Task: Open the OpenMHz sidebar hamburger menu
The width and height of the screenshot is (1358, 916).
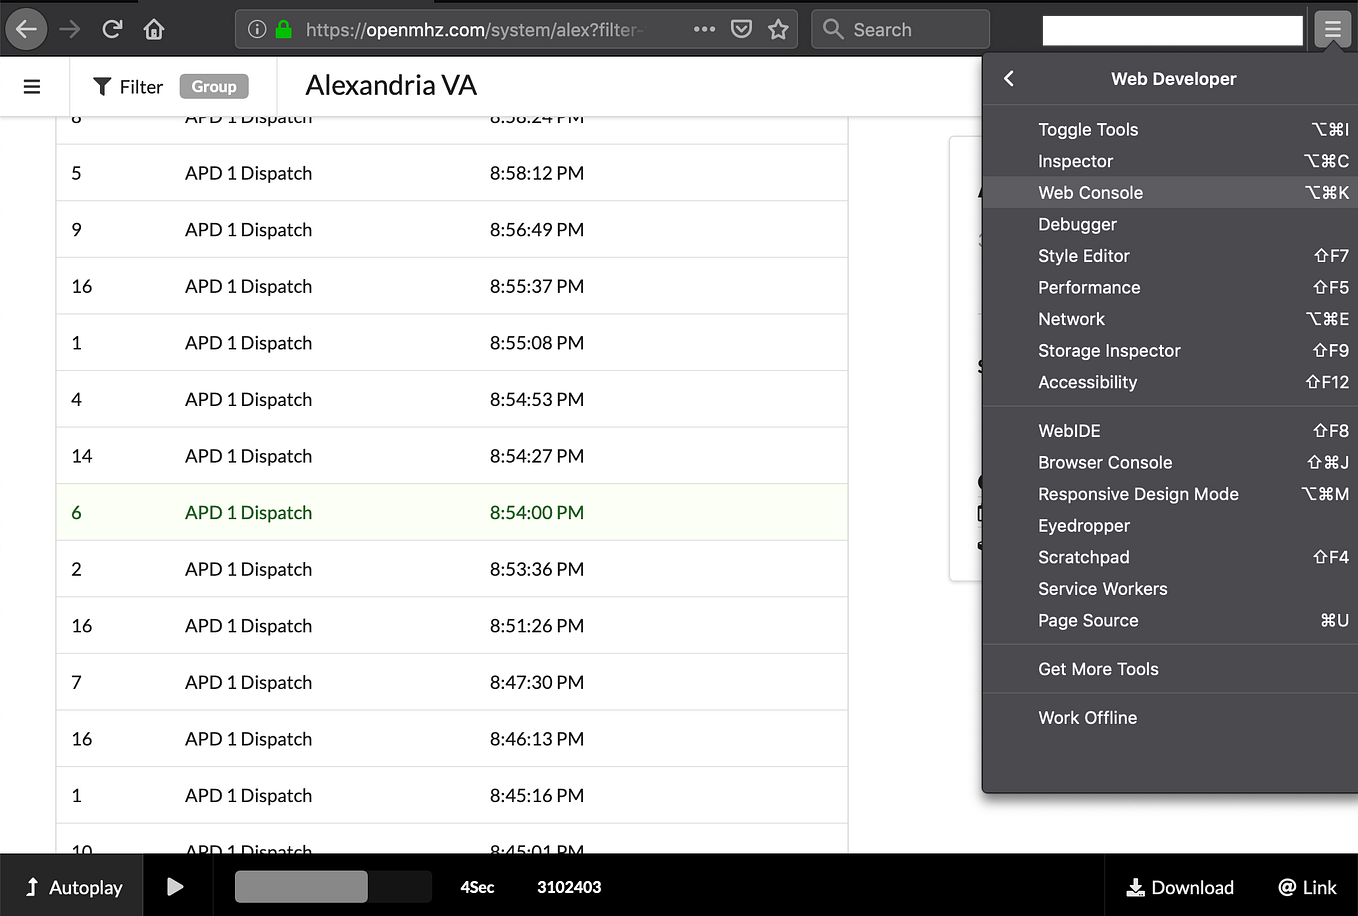Action: click(x=33, y=85)
